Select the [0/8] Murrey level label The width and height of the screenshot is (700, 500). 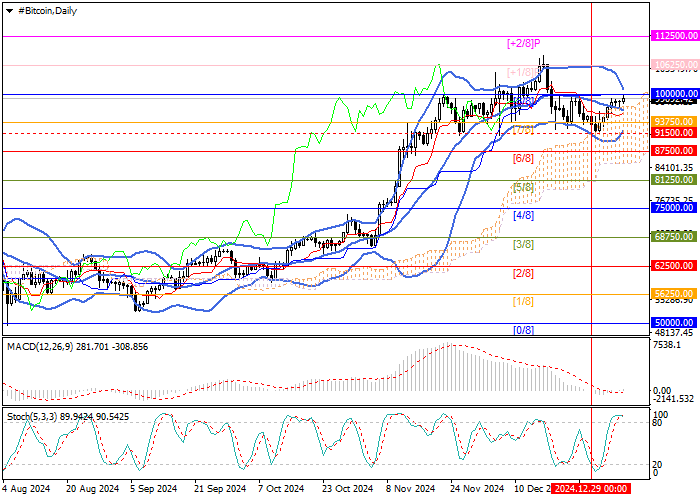tap(523, 330)
